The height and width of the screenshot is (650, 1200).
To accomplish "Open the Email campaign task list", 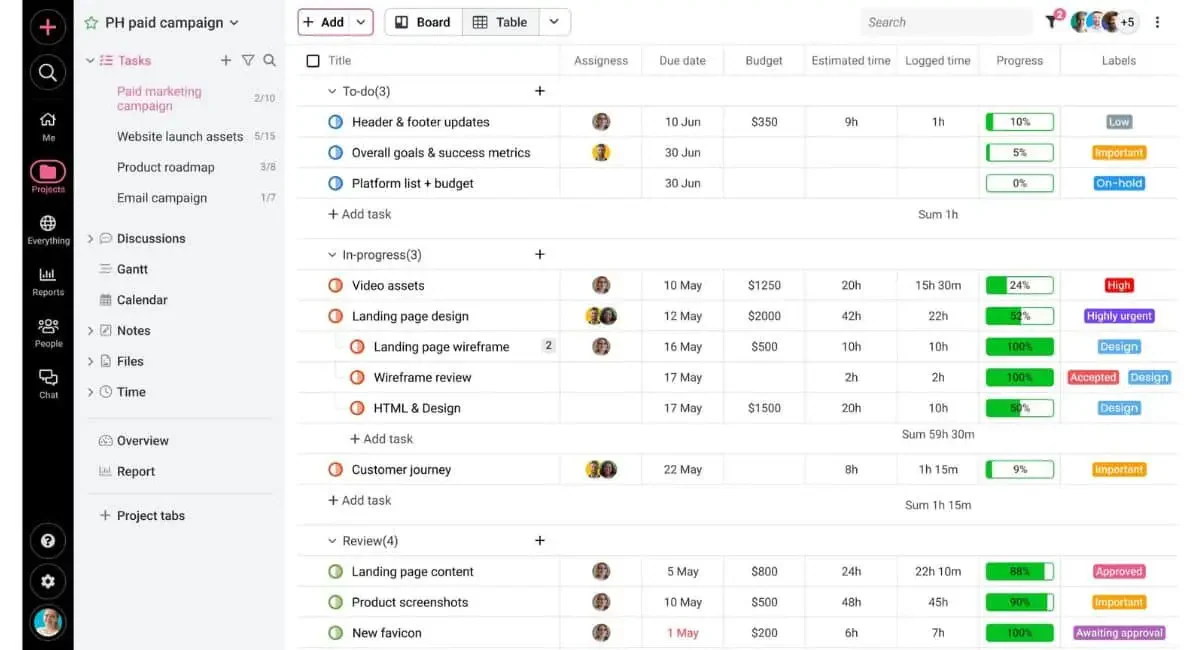I will pos(162,197).
